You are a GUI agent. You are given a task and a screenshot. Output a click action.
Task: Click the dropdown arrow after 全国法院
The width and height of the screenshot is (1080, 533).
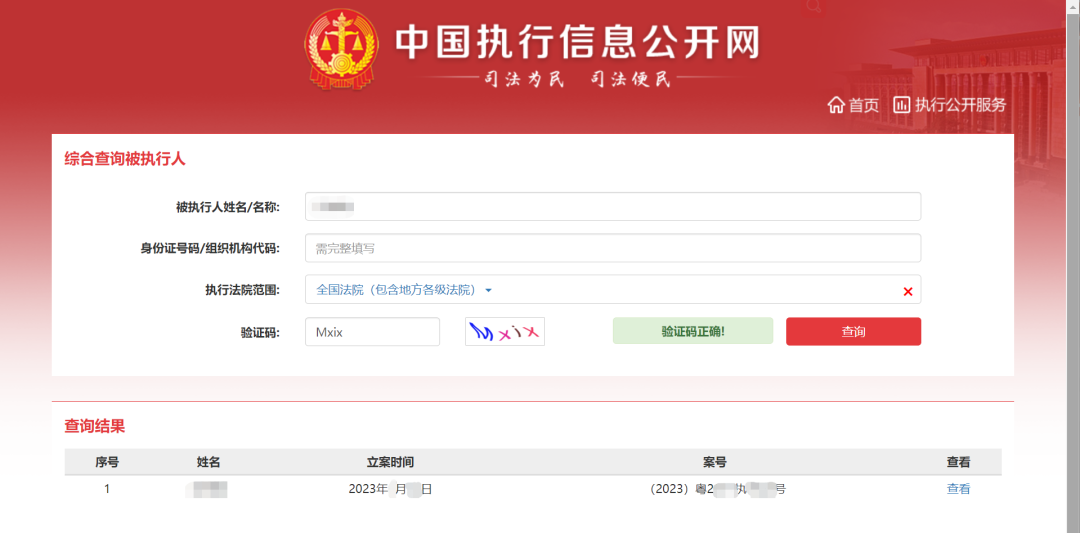pos(488,291)
